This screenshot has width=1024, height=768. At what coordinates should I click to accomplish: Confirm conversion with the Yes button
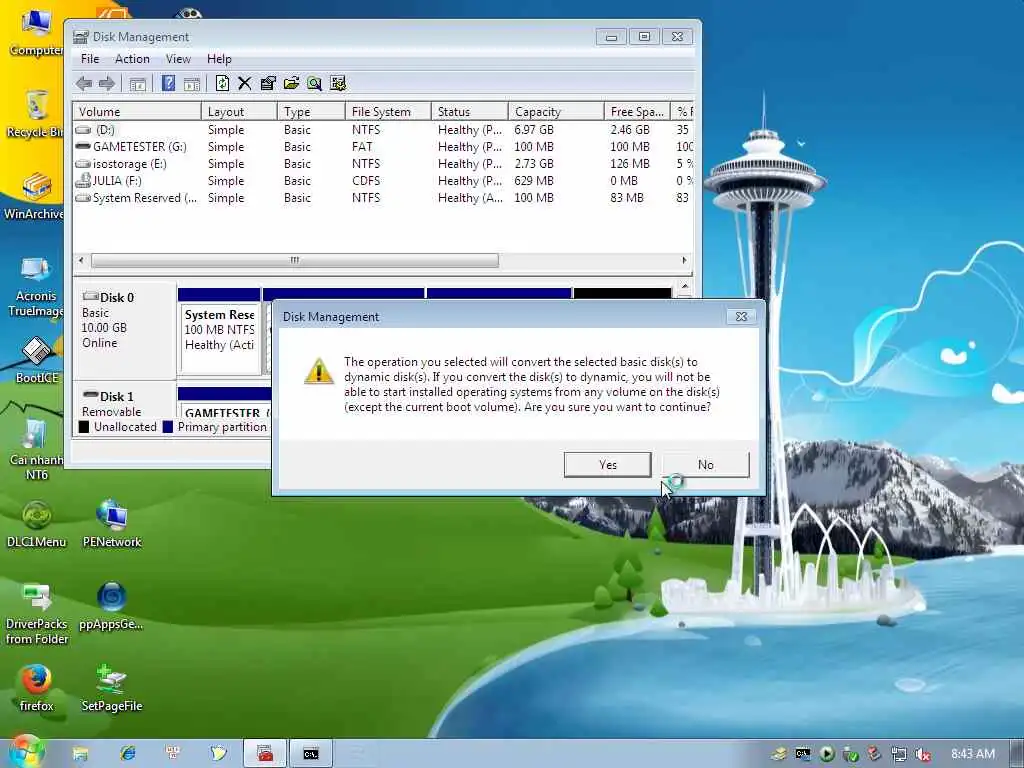point(607,464)
